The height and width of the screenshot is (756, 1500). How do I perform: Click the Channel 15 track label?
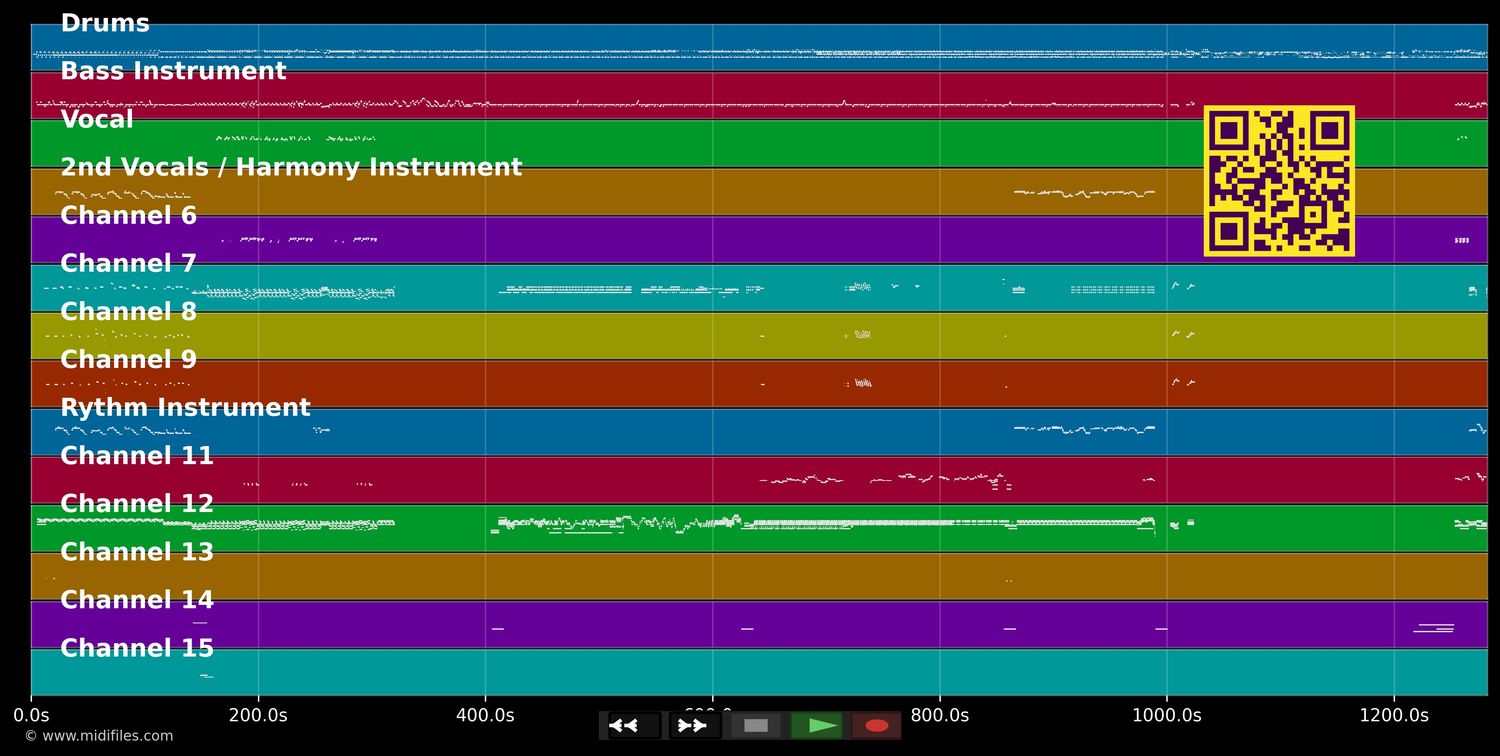pyautogui.click(x=137, y=649)
